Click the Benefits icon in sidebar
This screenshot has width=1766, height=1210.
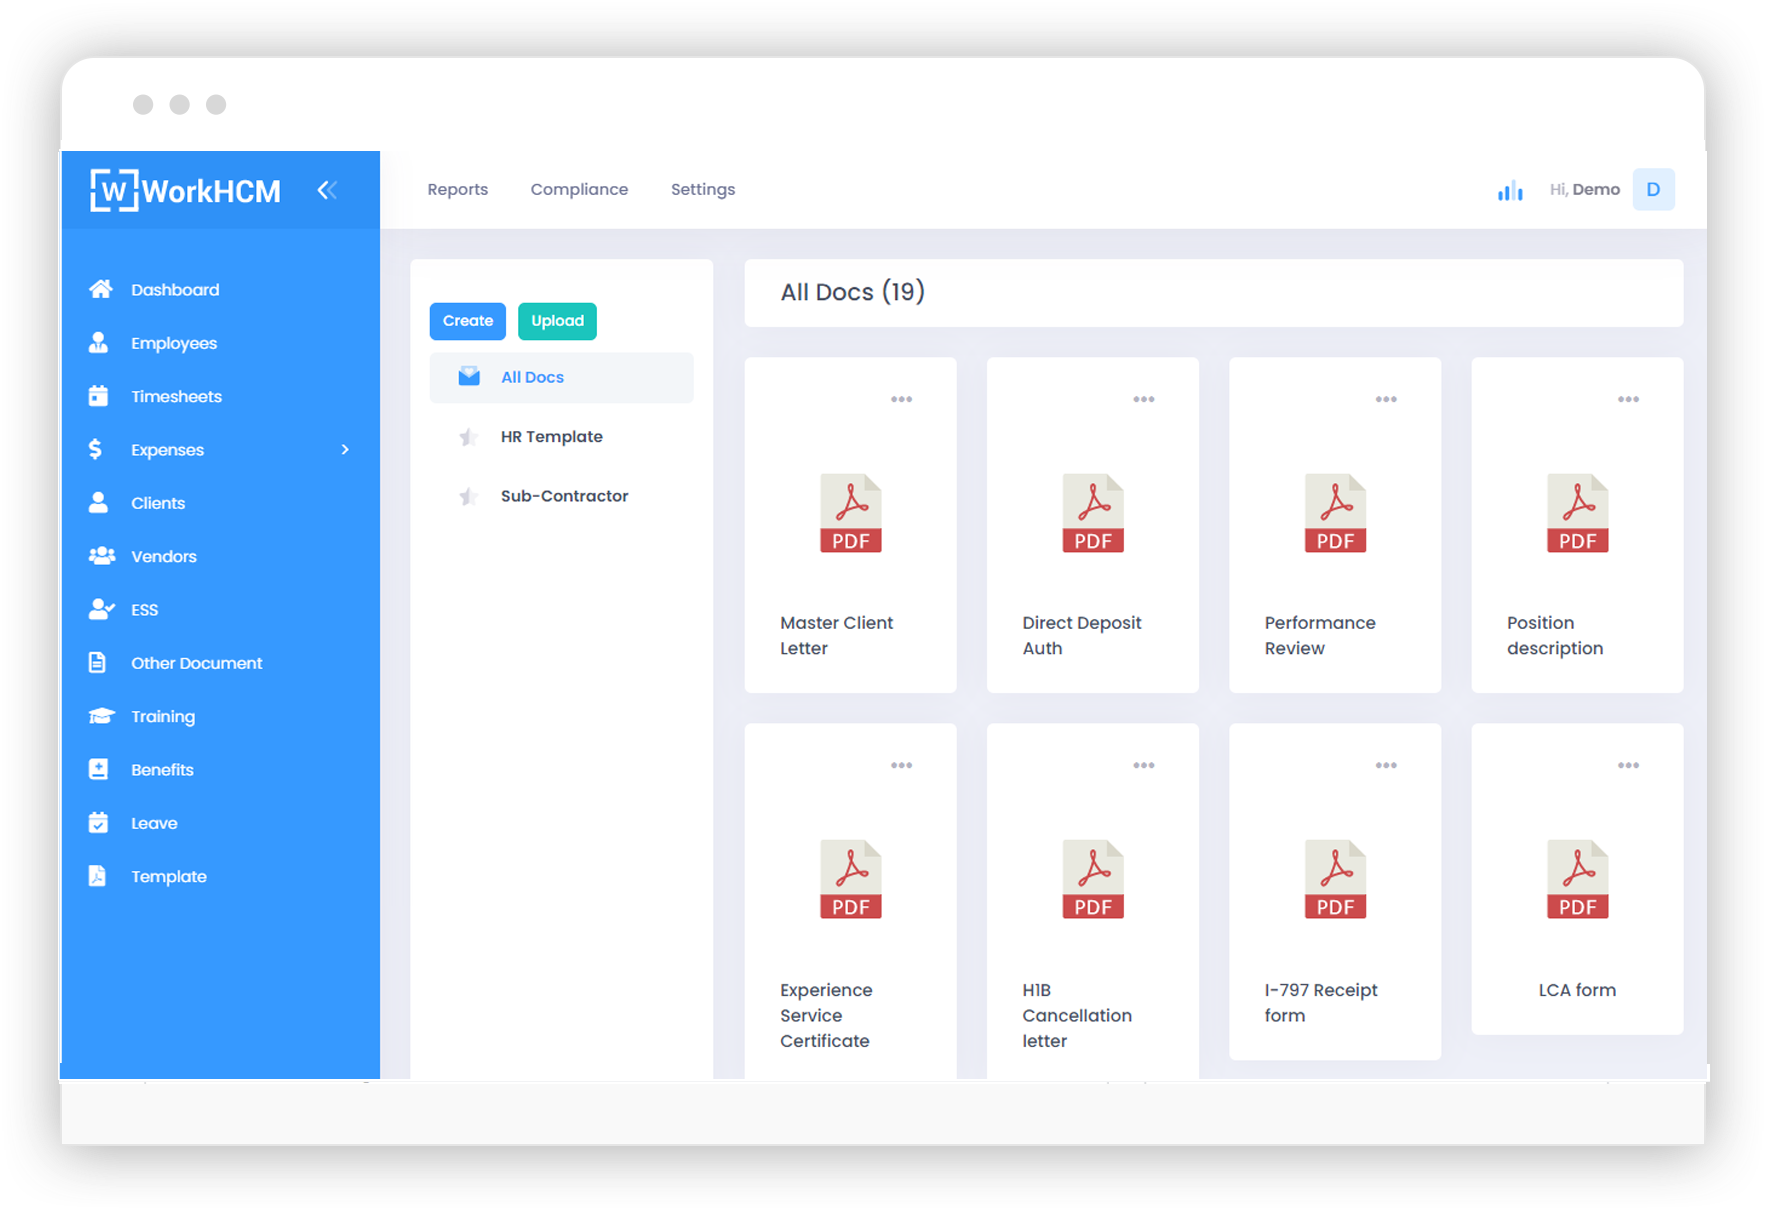click(x=98, y=769)
